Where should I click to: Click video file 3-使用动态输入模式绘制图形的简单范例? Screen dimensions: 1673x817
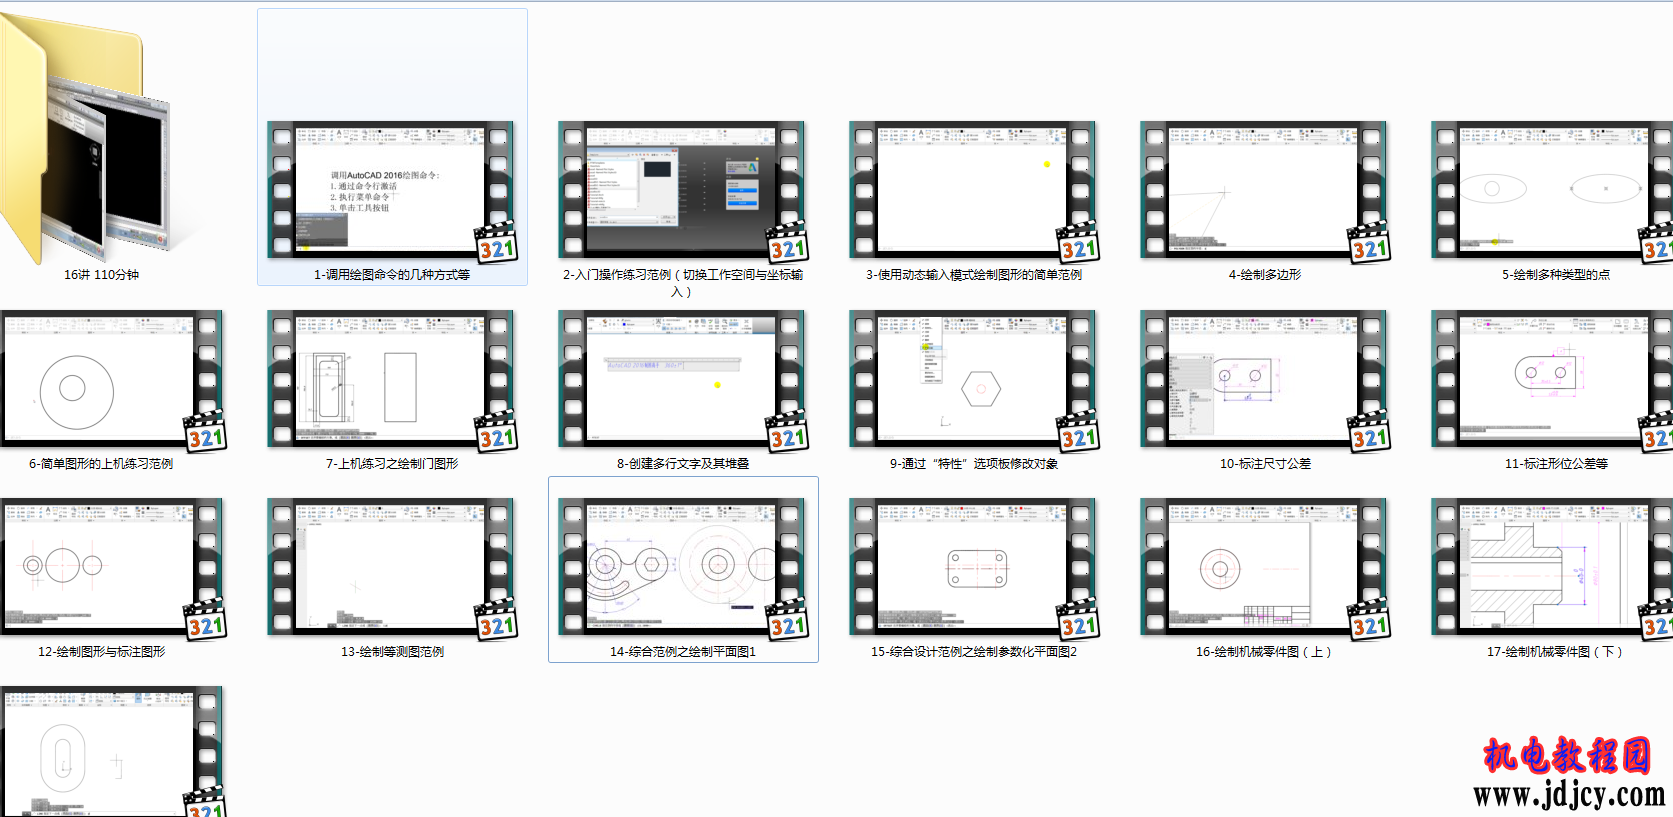[x=973, y=190]
